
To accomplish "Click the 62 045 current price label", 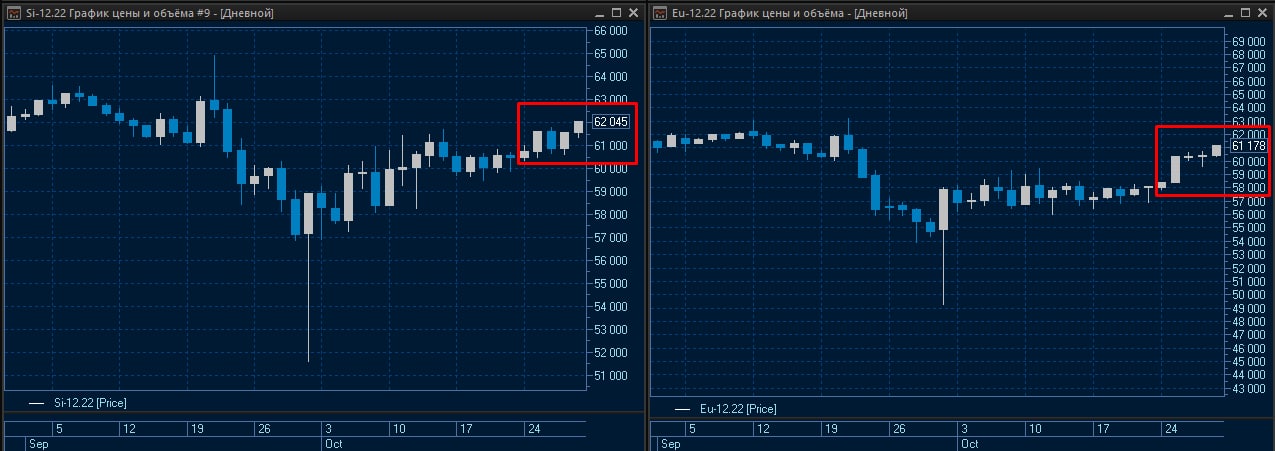I will 611,122.
